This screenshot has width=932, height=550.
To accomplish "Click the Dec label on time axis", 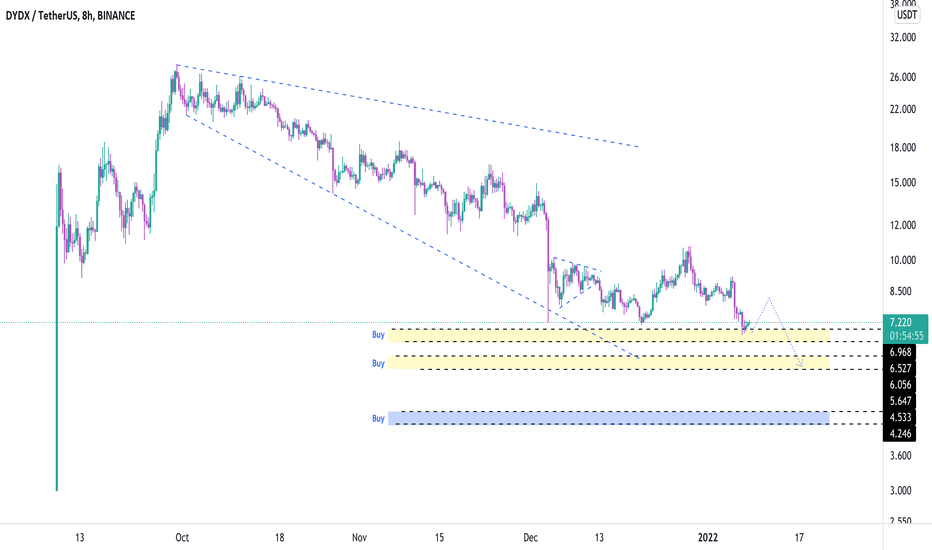I will click(530, 538).
